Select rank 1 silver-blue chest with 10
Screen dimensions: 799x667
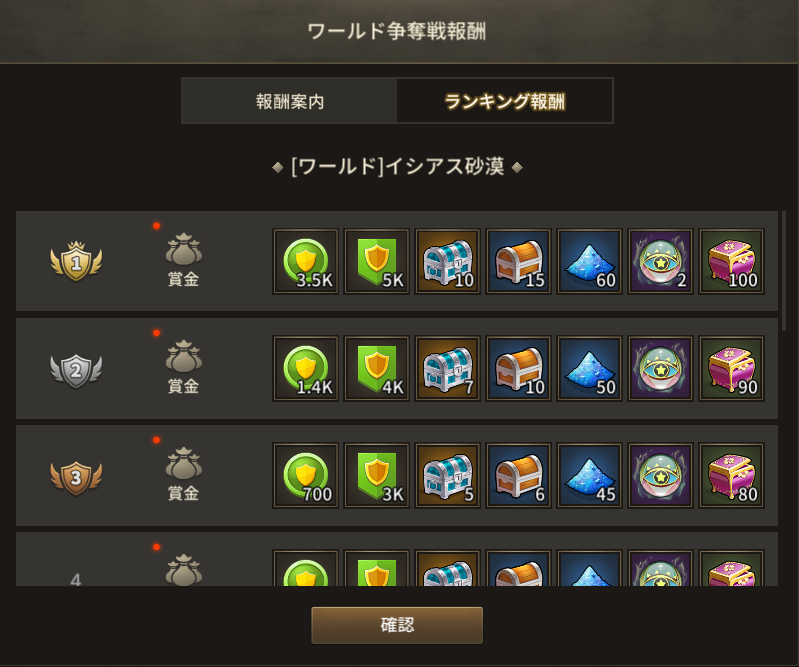click(447, 261)
